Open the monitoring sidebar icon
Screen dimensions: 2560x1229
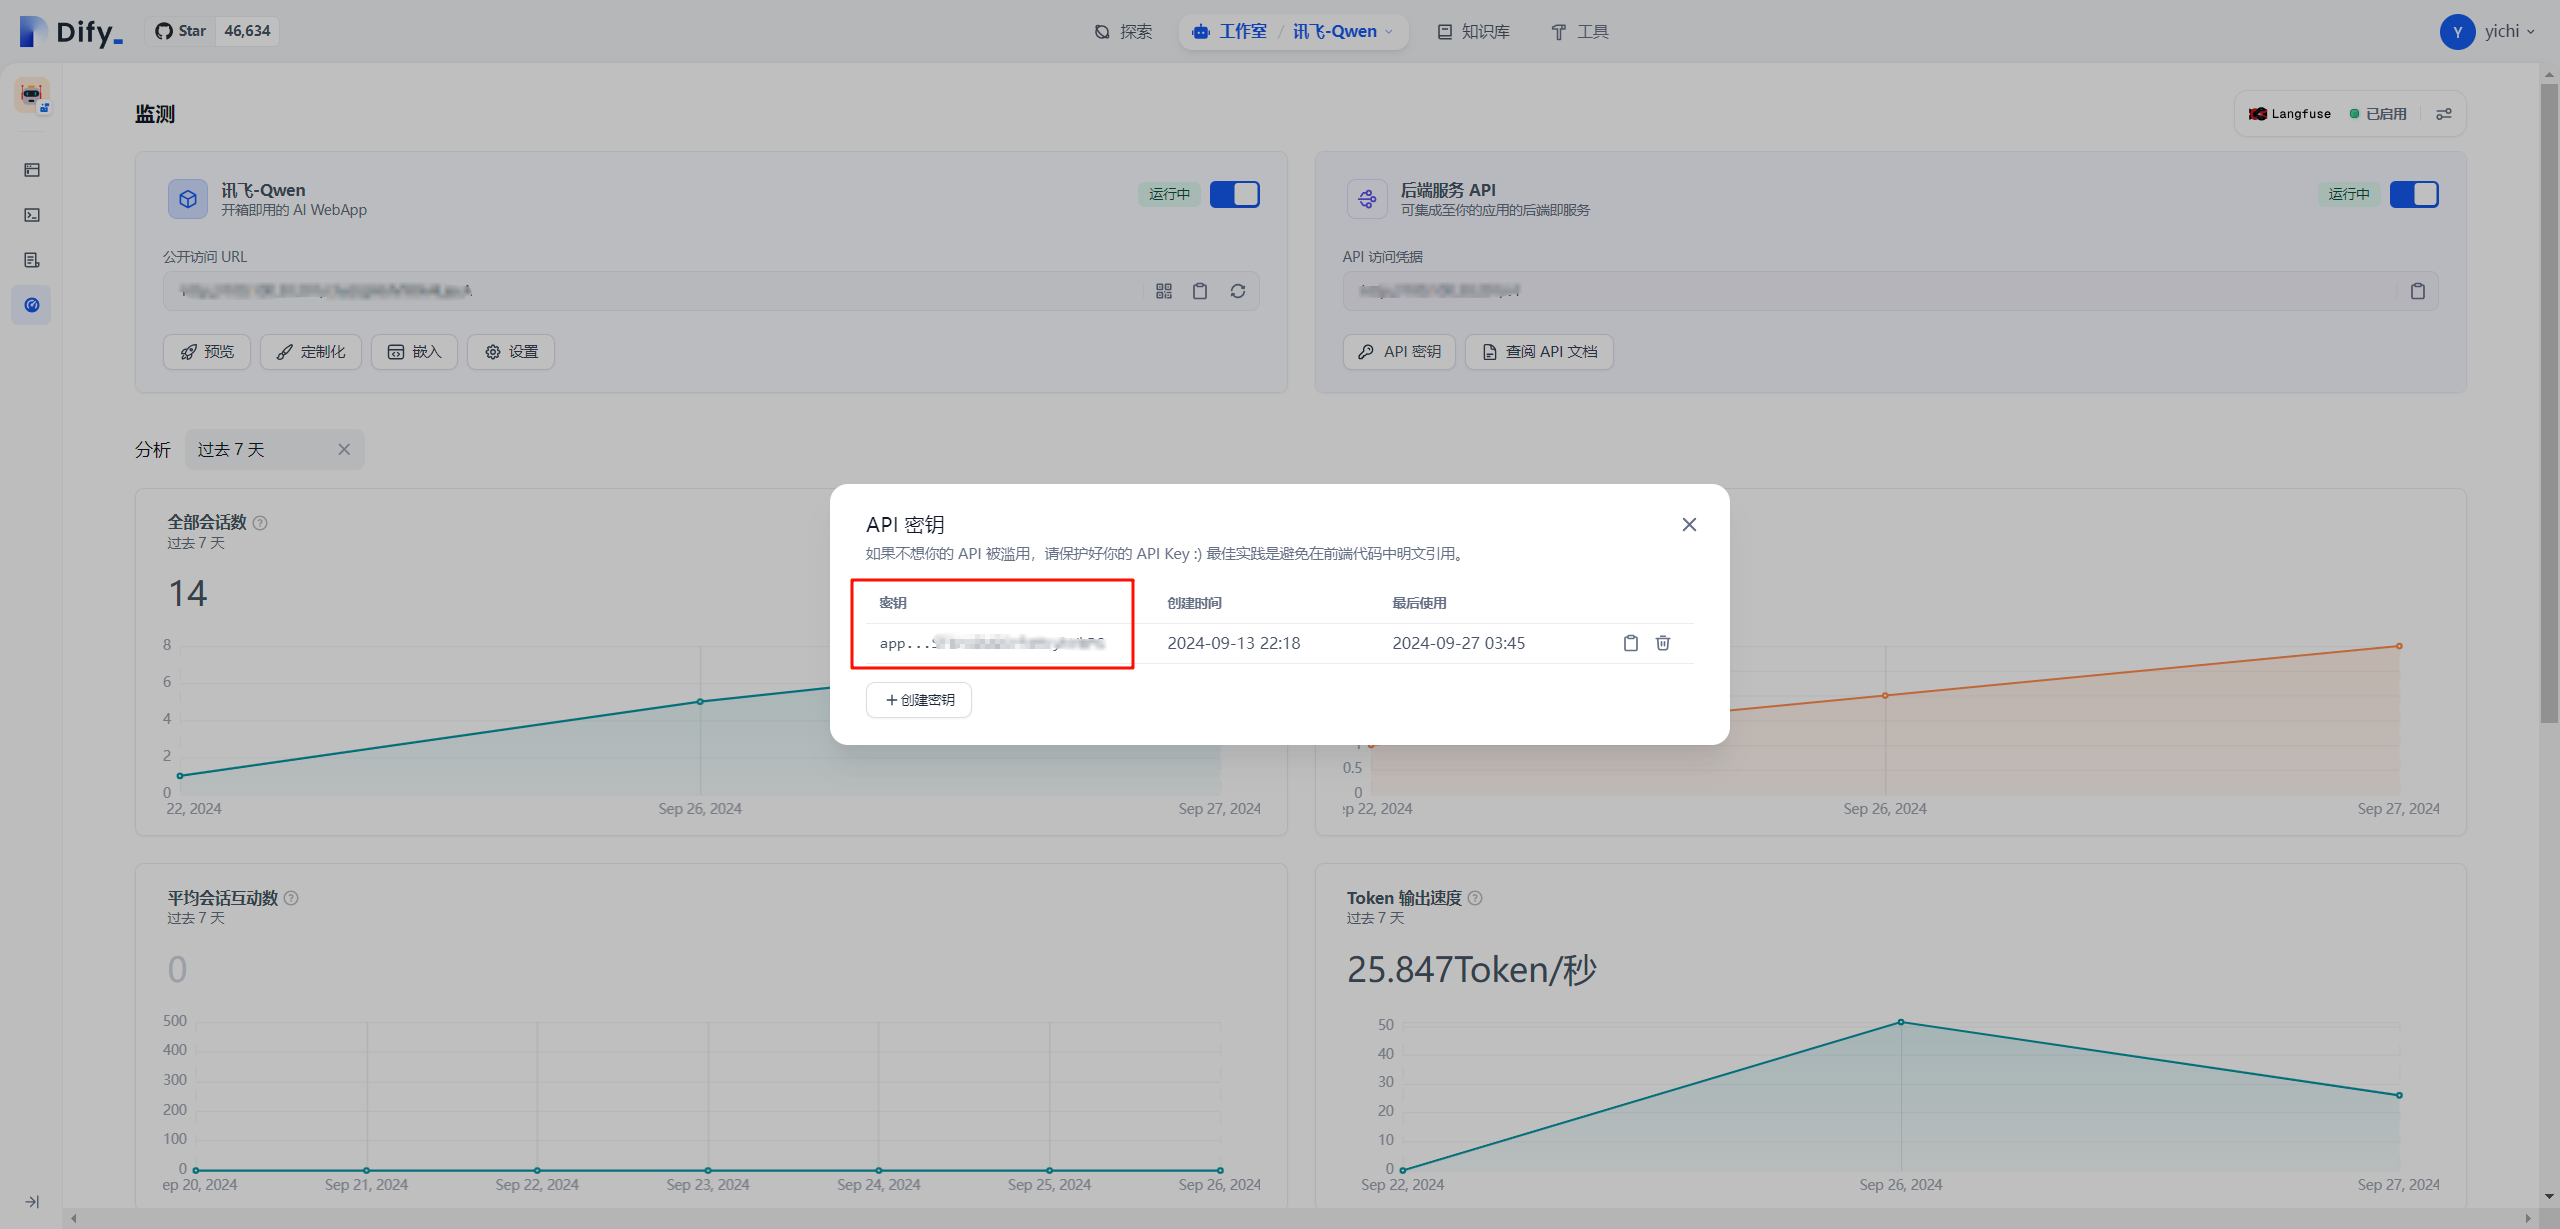tap(32, 305)
